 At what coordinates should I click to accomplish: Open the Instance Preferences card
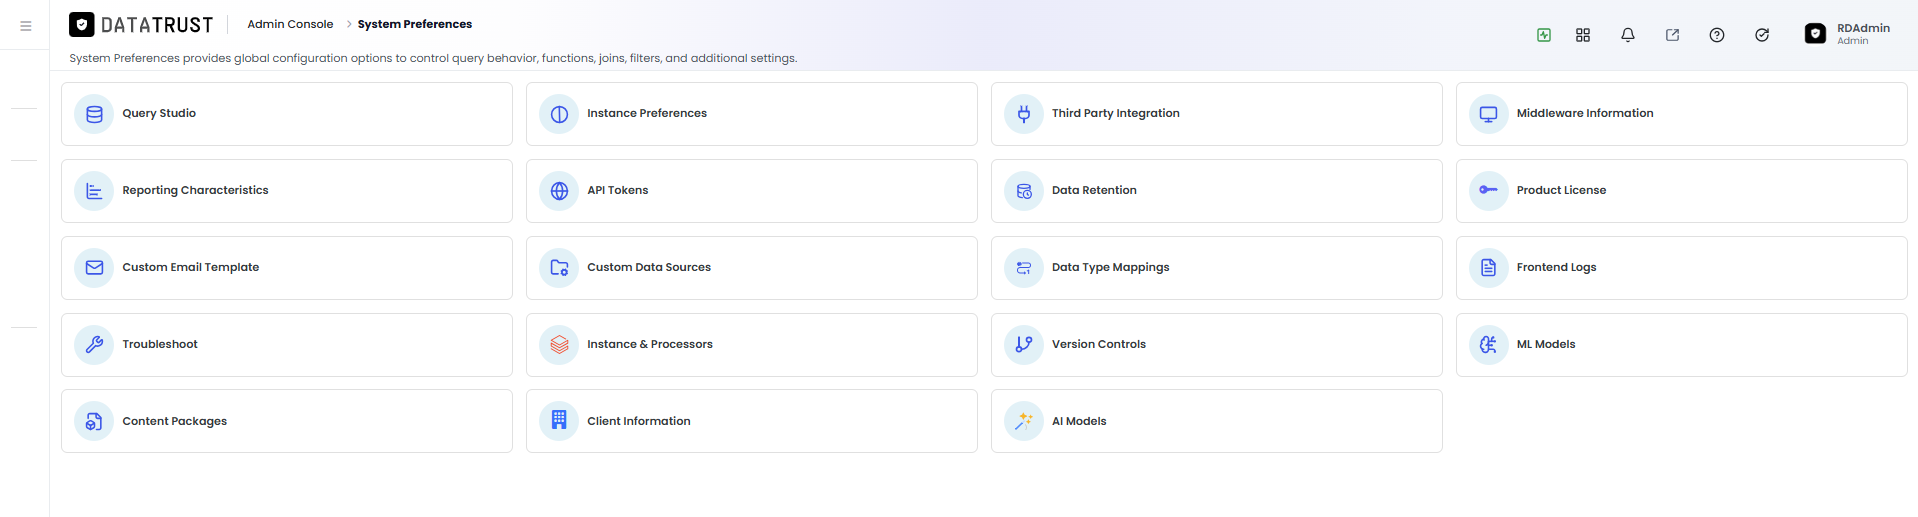[752, 114]
